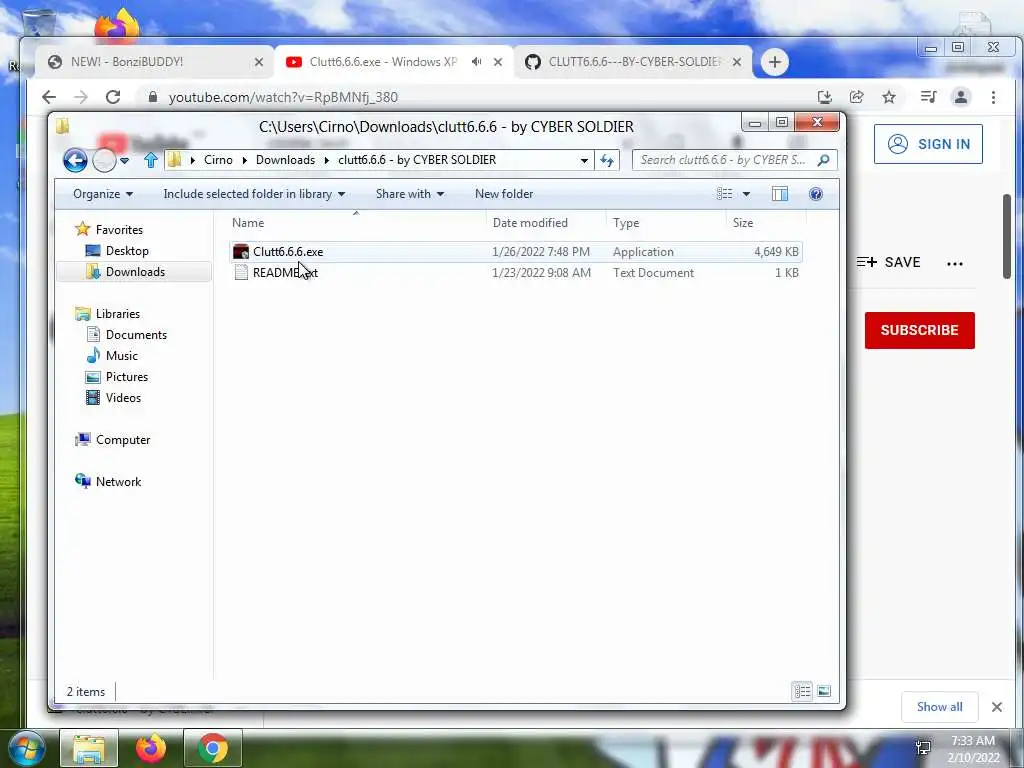Open Chrome media control icon
The image size is (1024, 768).
[928, 97]
